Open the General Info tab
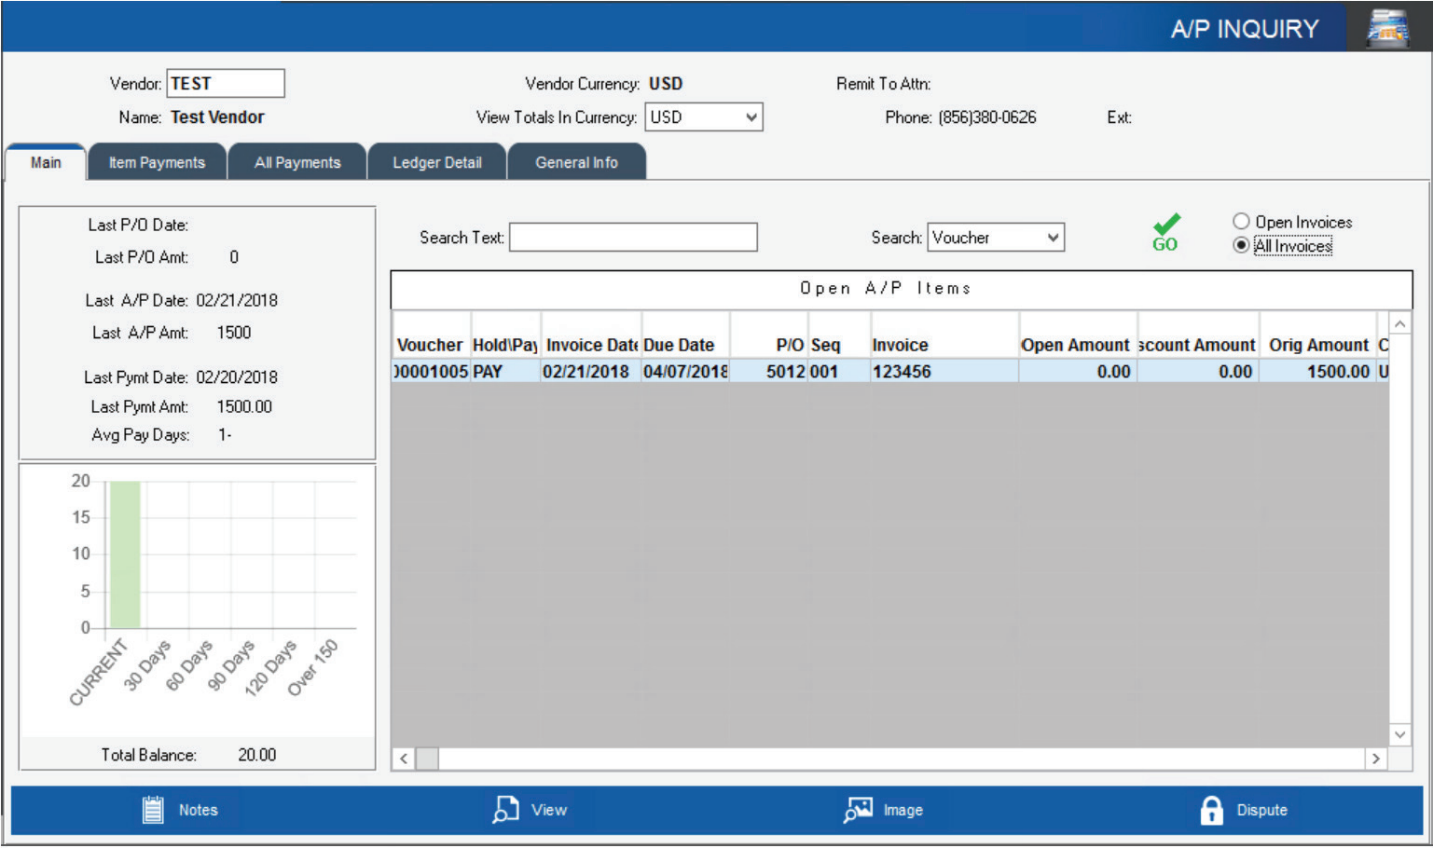The width and height of the screenshot is (1433, 848). click(x=577, y=161)
